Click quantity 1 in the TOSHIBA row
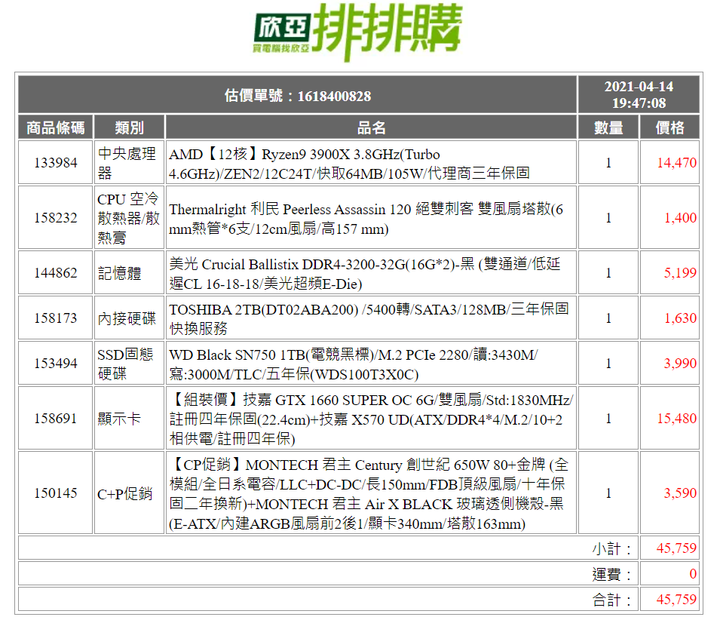Viewport: 720px width, 617px height. pyautogui.click(x=608, y=318)
